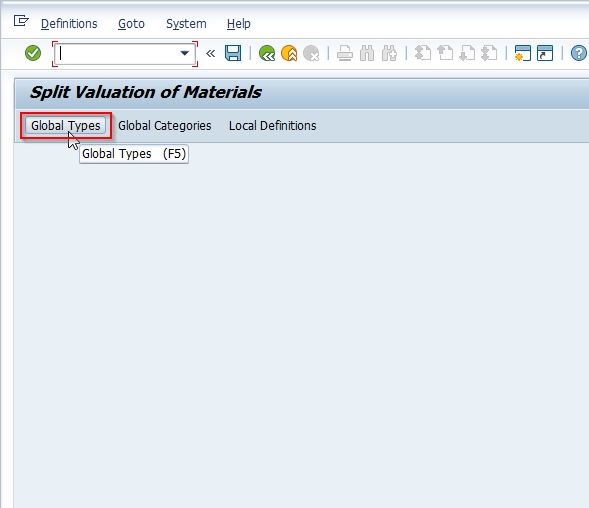Click the Local Definitions button
The width and height of the screenshot is (589, 508).
272,125
